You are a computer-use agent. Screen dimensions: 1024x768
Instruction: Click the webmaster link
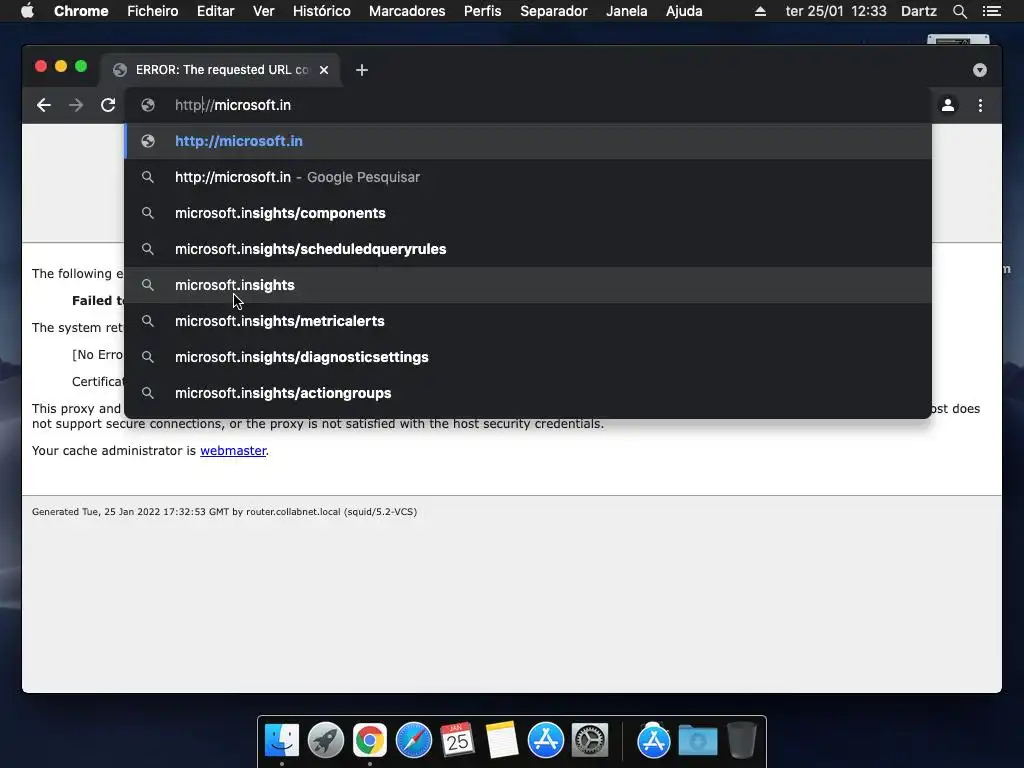[x=233, y=451]
